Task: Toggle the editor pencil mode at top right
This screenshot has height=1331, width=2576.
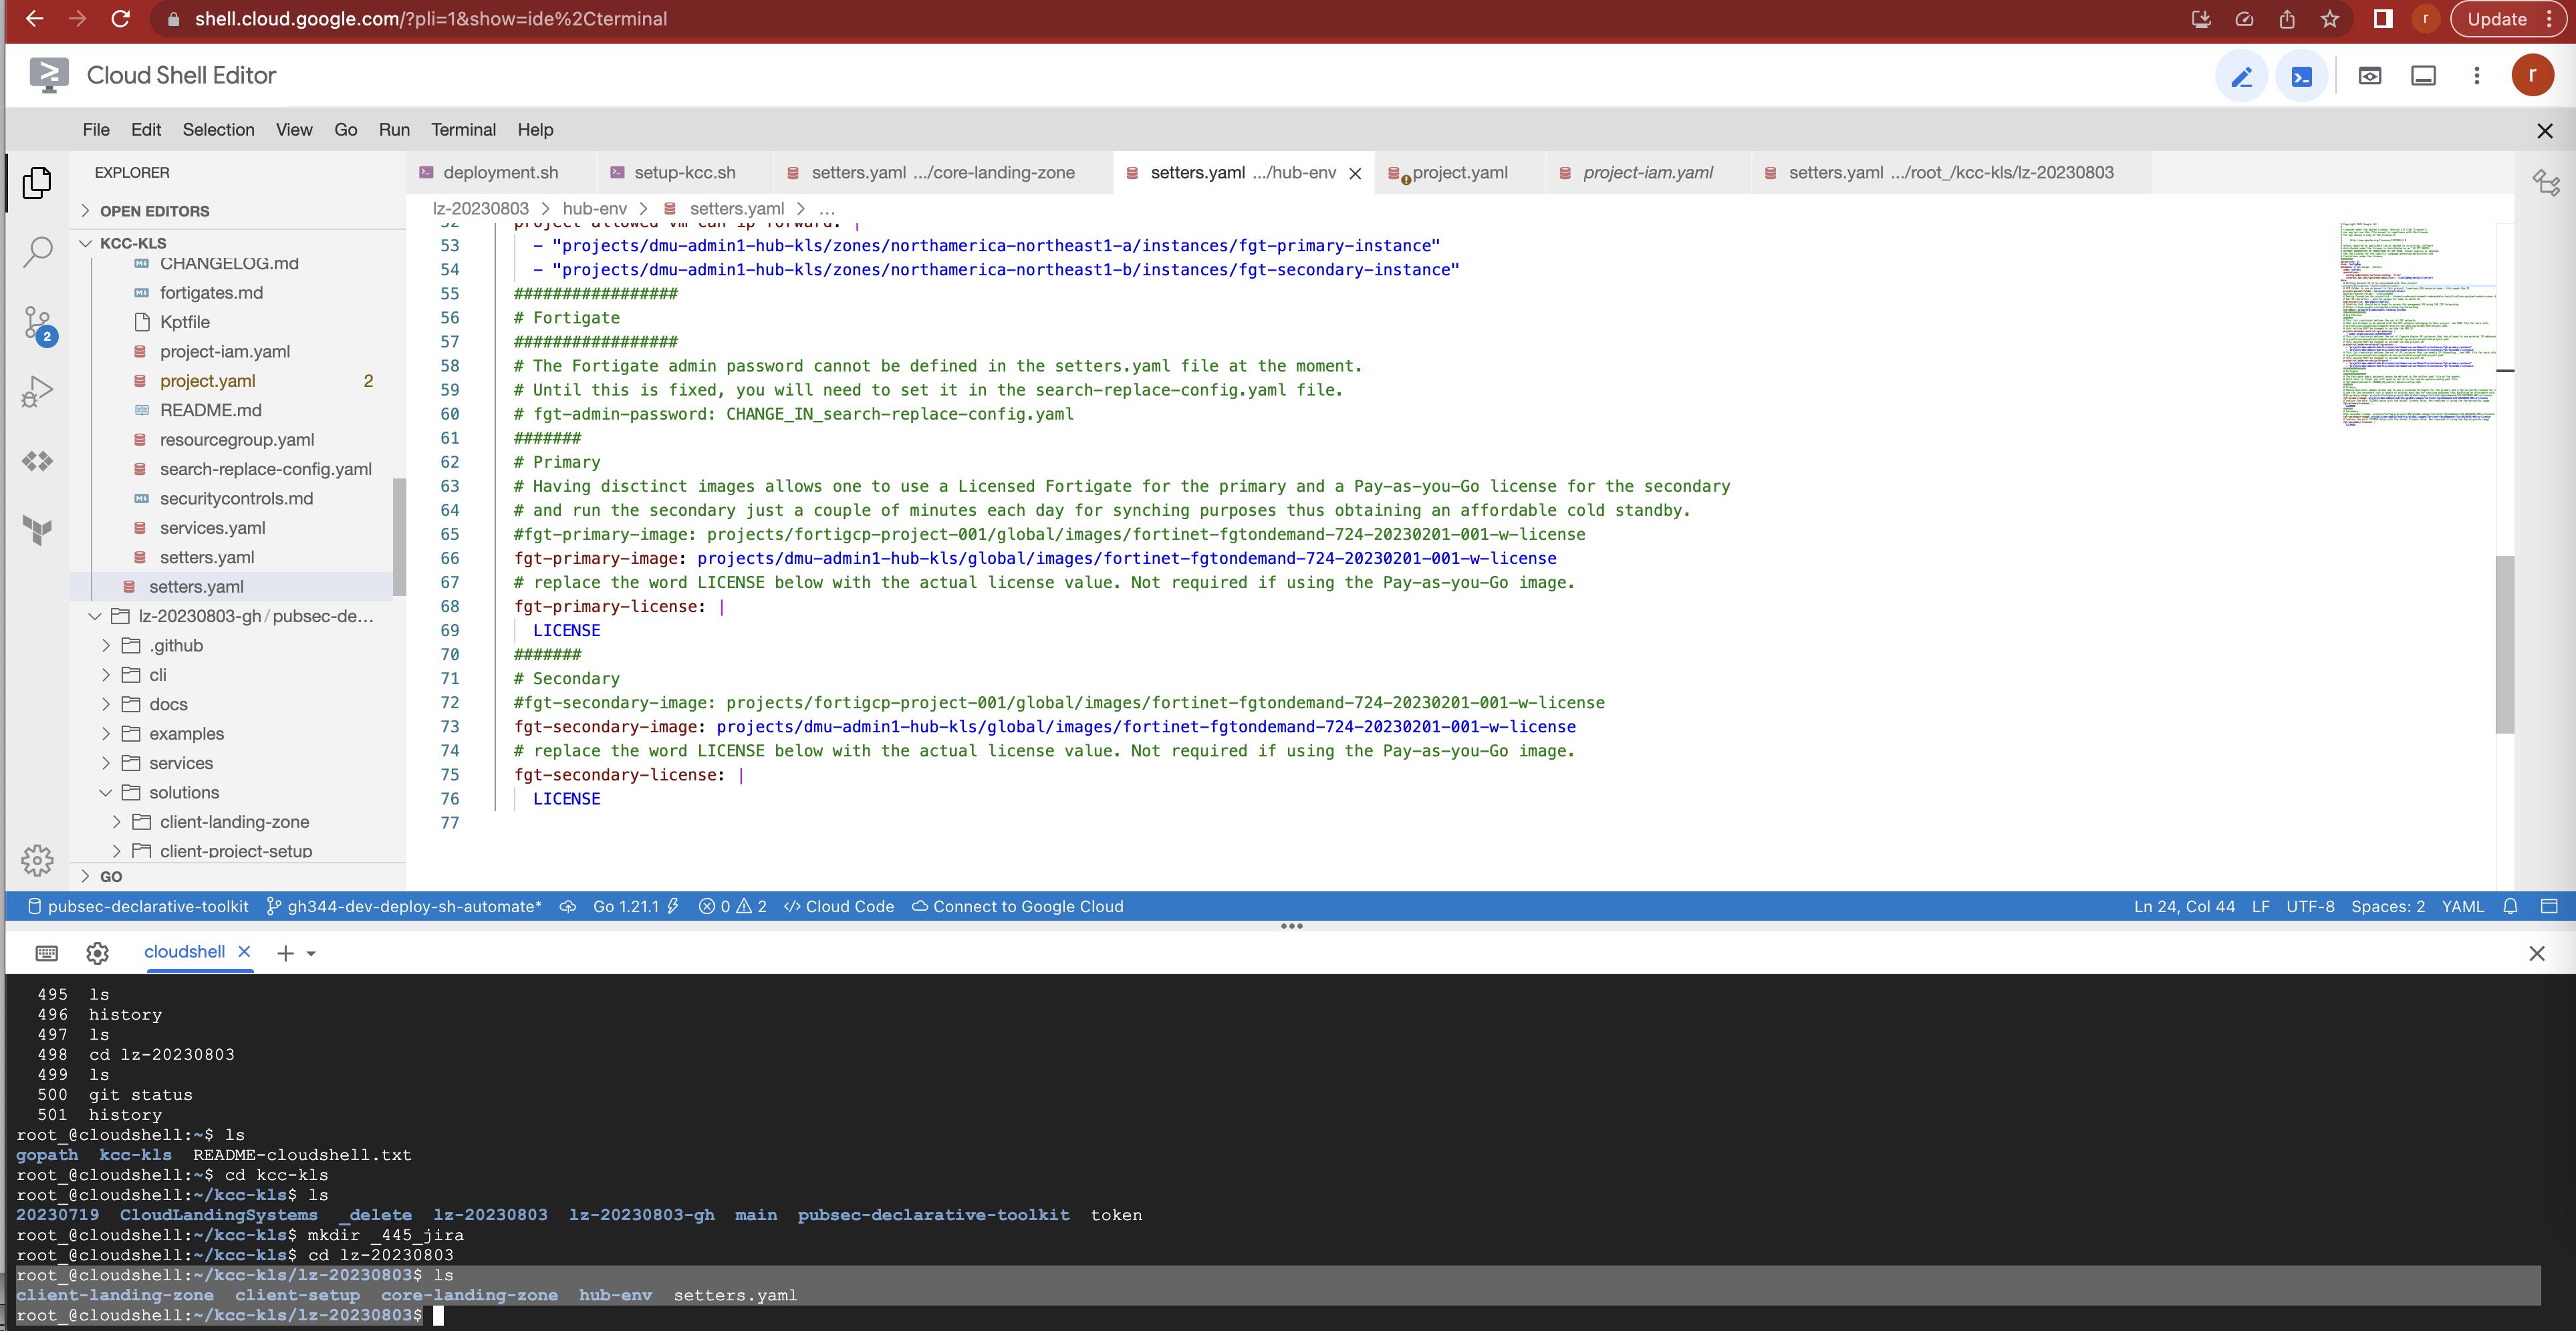Action: [x=2243, y=75]
